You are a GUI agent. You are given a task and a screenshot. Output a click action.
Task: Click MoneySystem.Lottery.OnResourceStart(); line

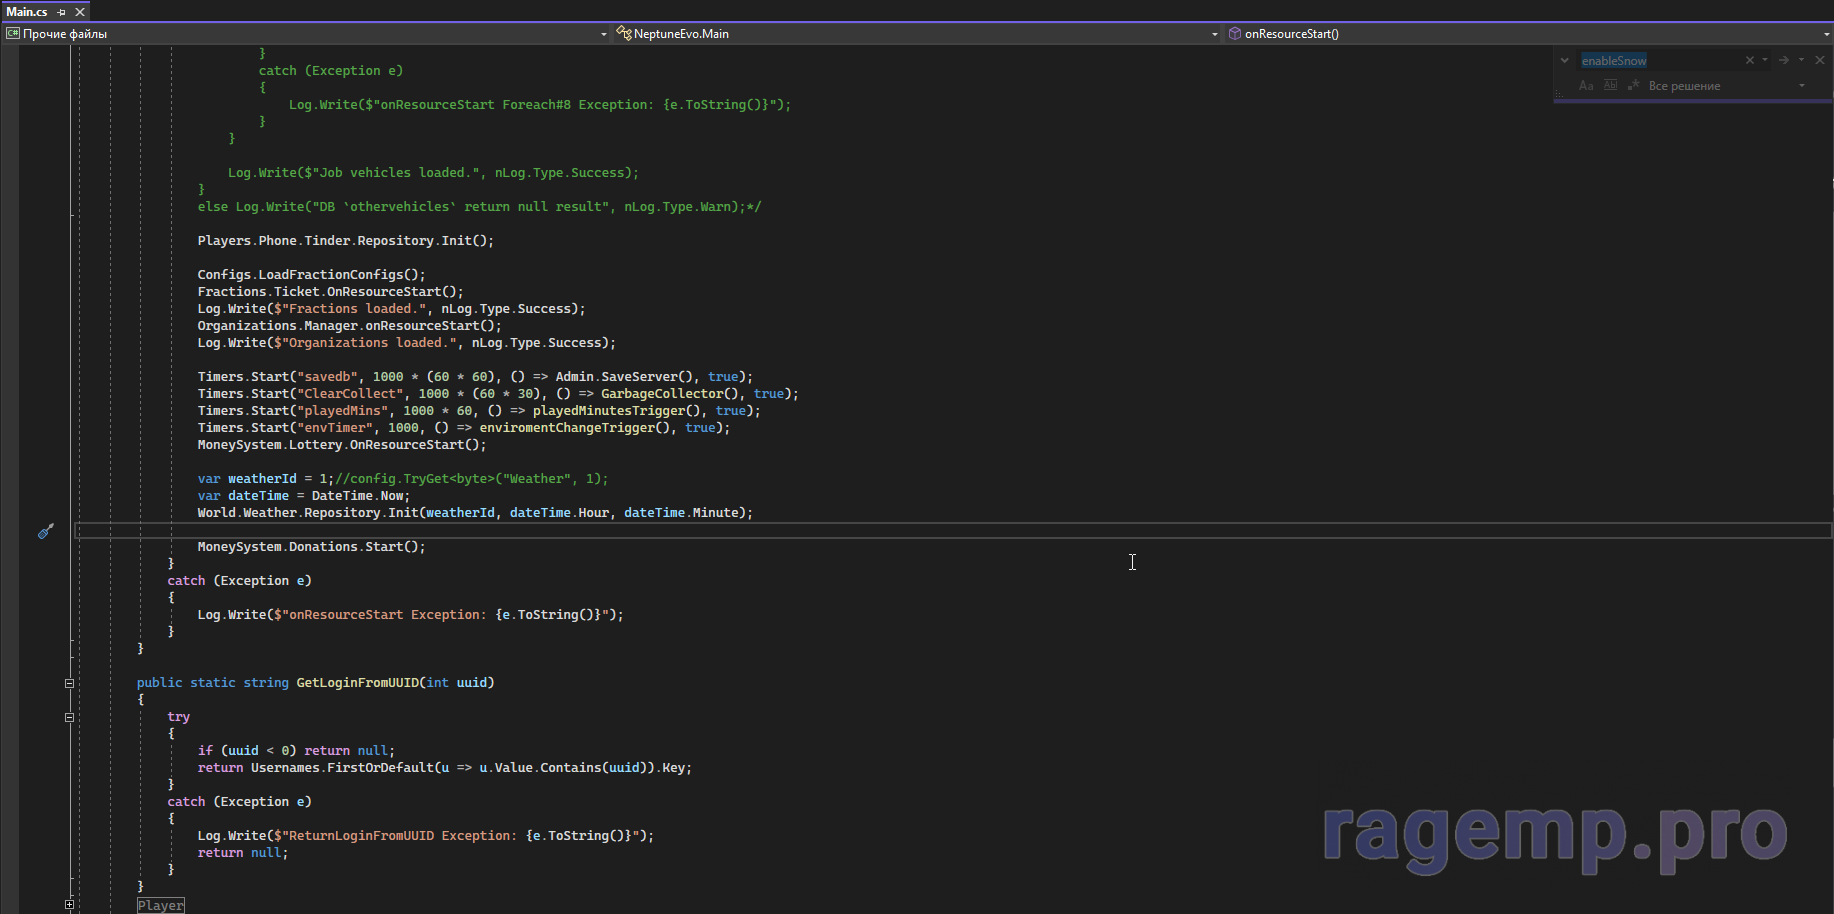click(x=342, y=445)
